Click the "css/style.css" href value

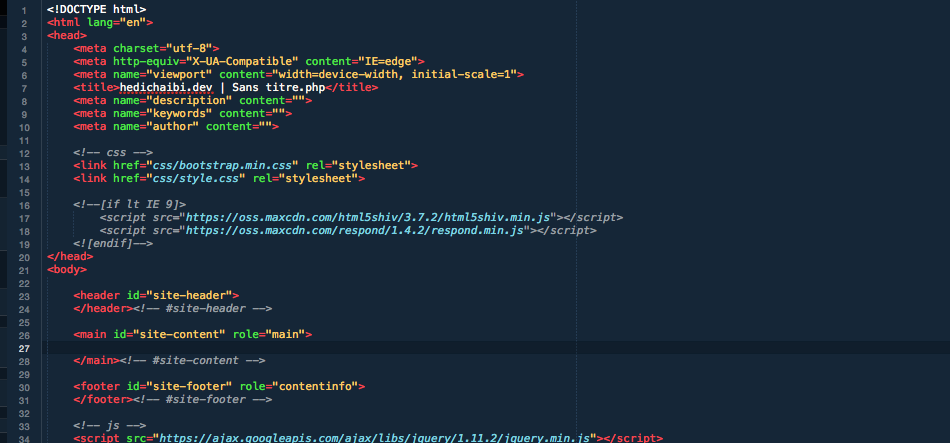pyautogui.click(x=196, y=179)
